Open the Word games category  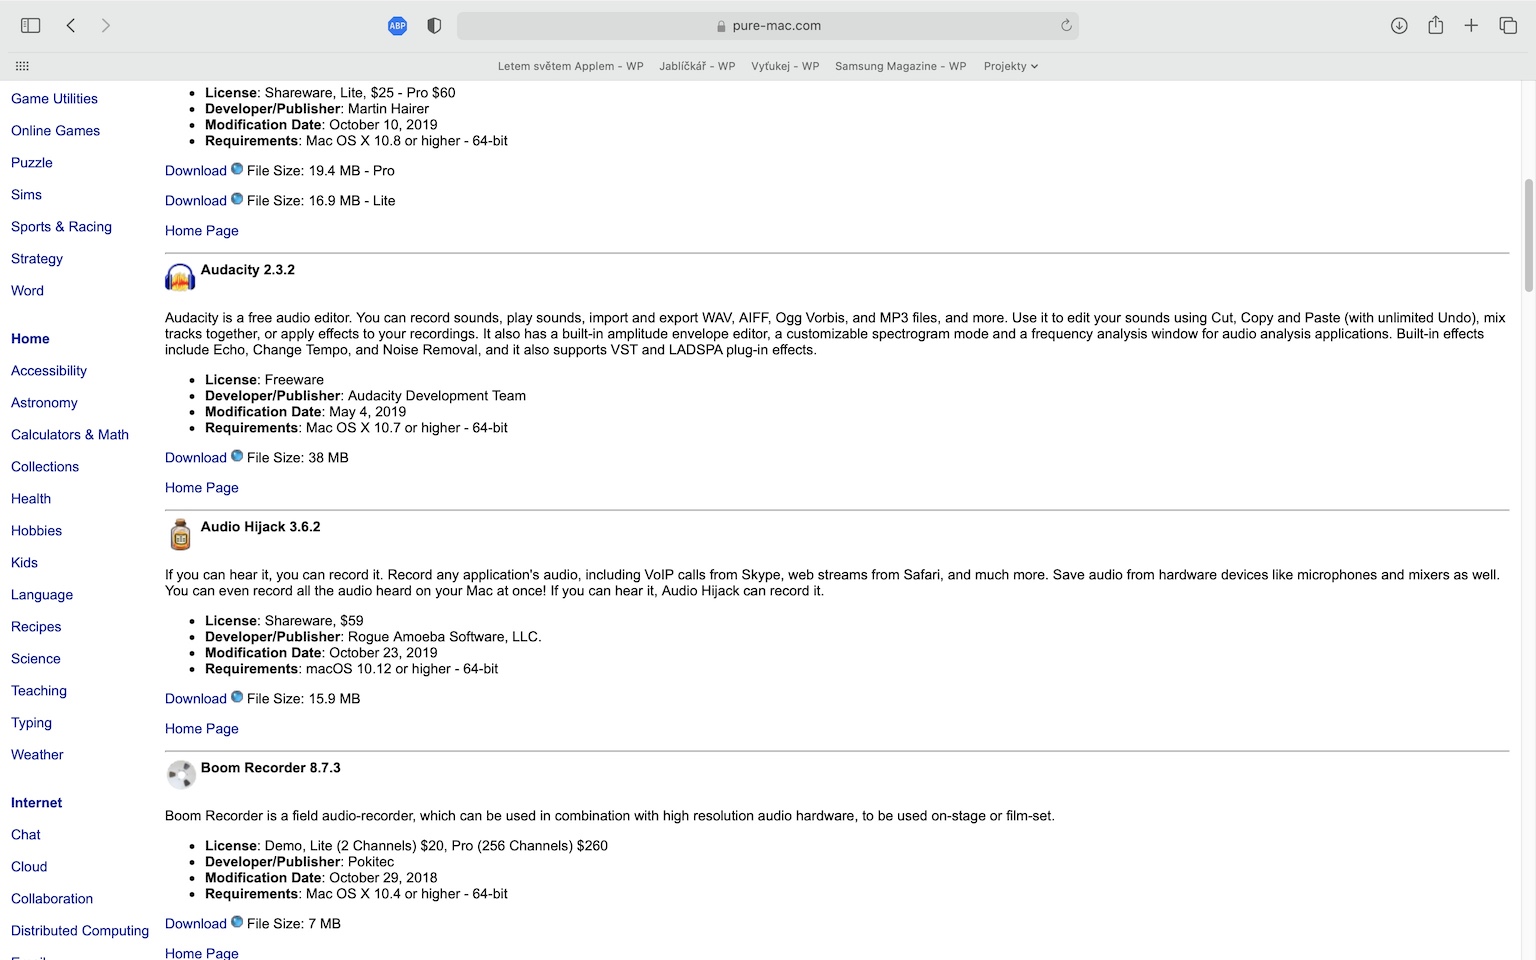click(x=27, y=291)
